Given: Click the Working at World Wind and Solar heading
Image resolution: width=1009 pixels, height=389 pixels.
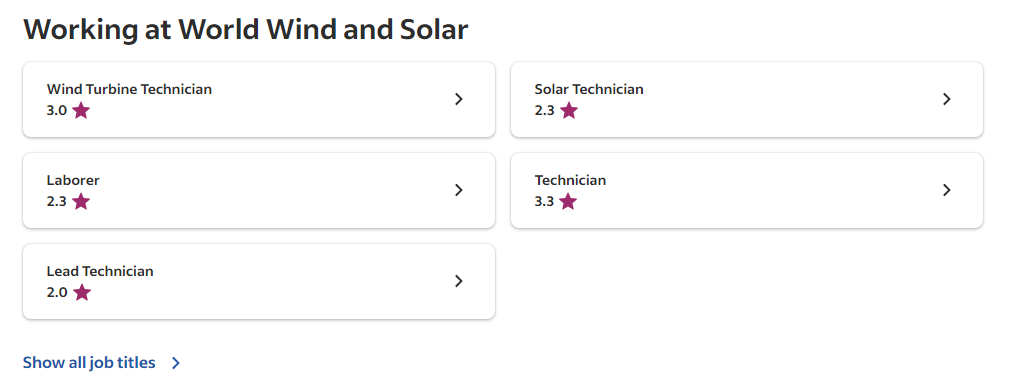Looking at the screenshot, I should click(245, 30).
